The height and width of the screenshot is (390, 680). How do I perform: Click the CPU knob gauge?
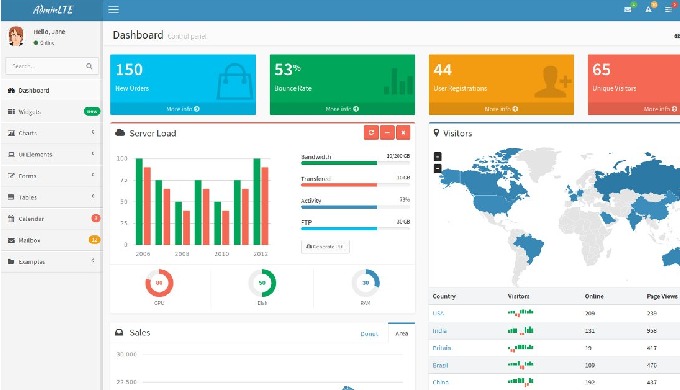click(159, 283)
